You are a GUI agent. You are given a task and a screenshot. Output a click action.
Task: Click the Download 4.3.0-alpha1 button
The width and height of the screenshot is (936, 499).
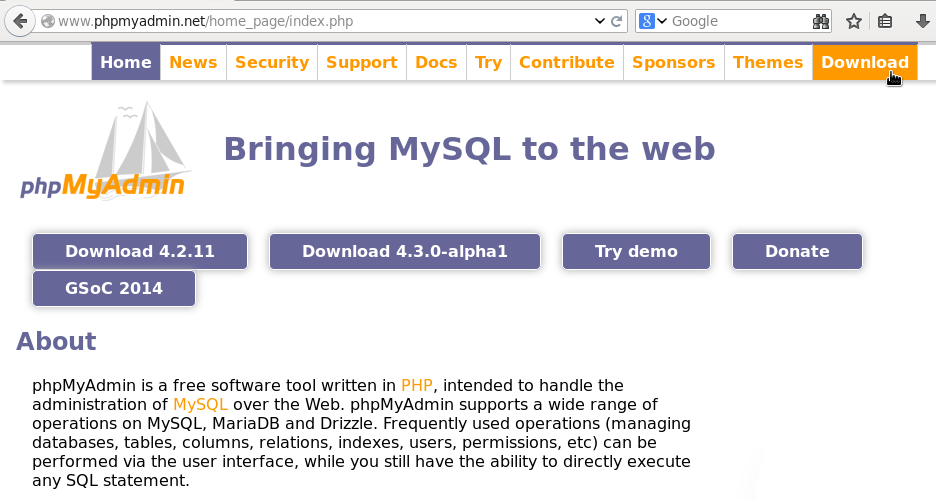click(405, 252)
